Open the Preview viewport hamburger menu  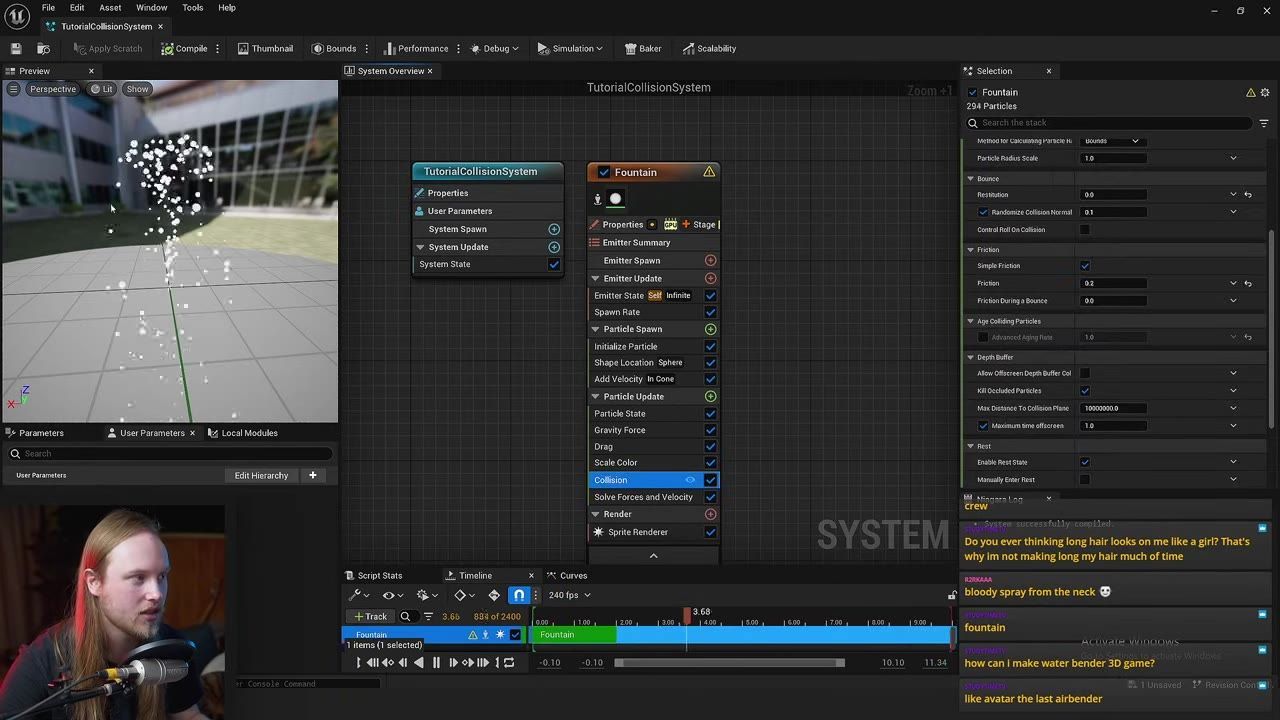click(13, 89)
